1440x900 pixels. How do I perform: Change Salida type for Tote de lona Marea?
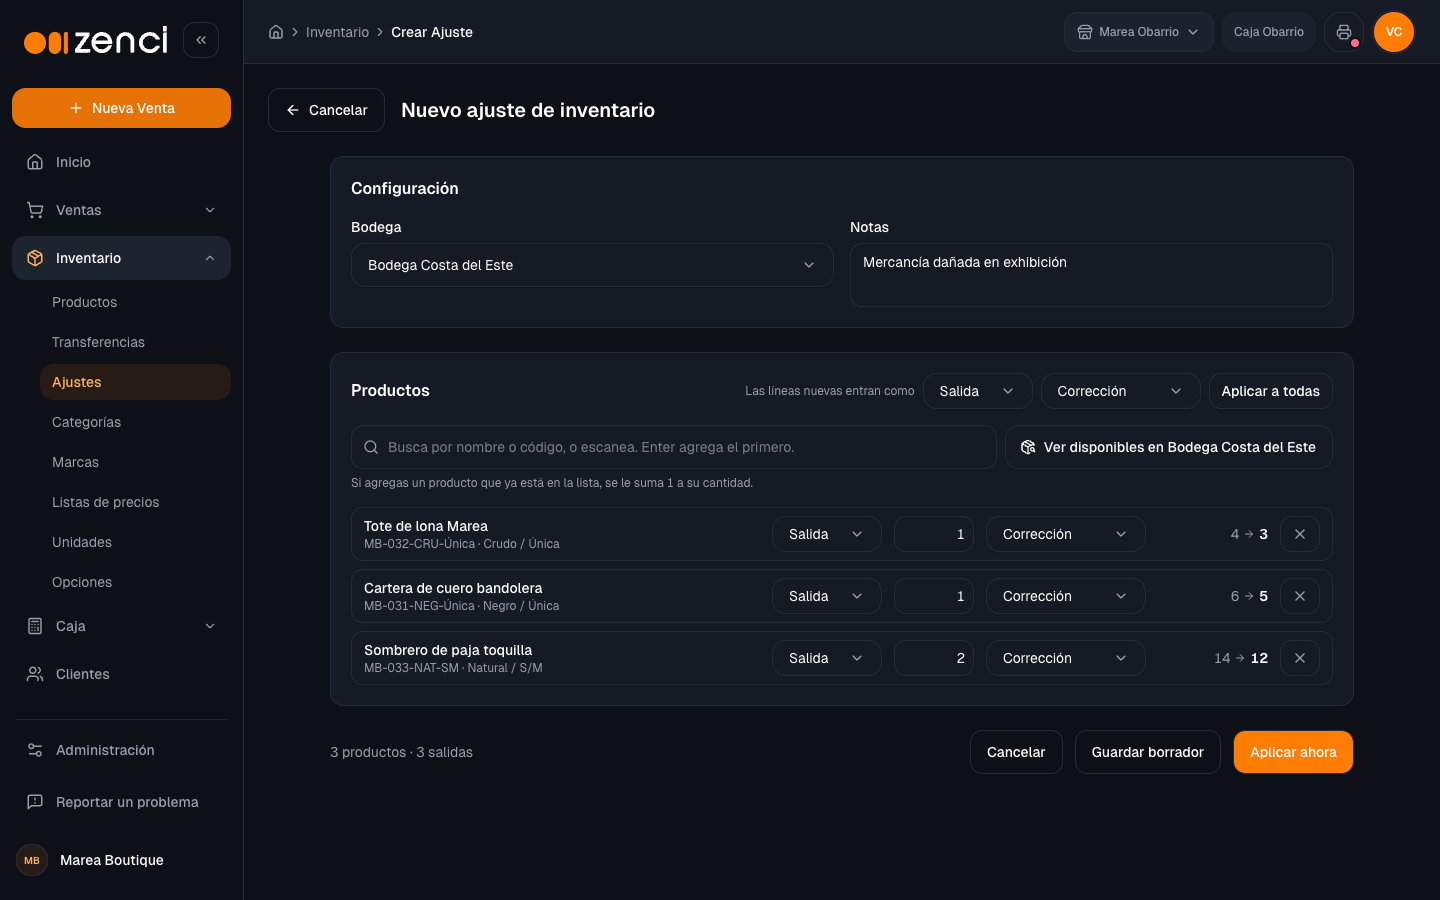826,534
